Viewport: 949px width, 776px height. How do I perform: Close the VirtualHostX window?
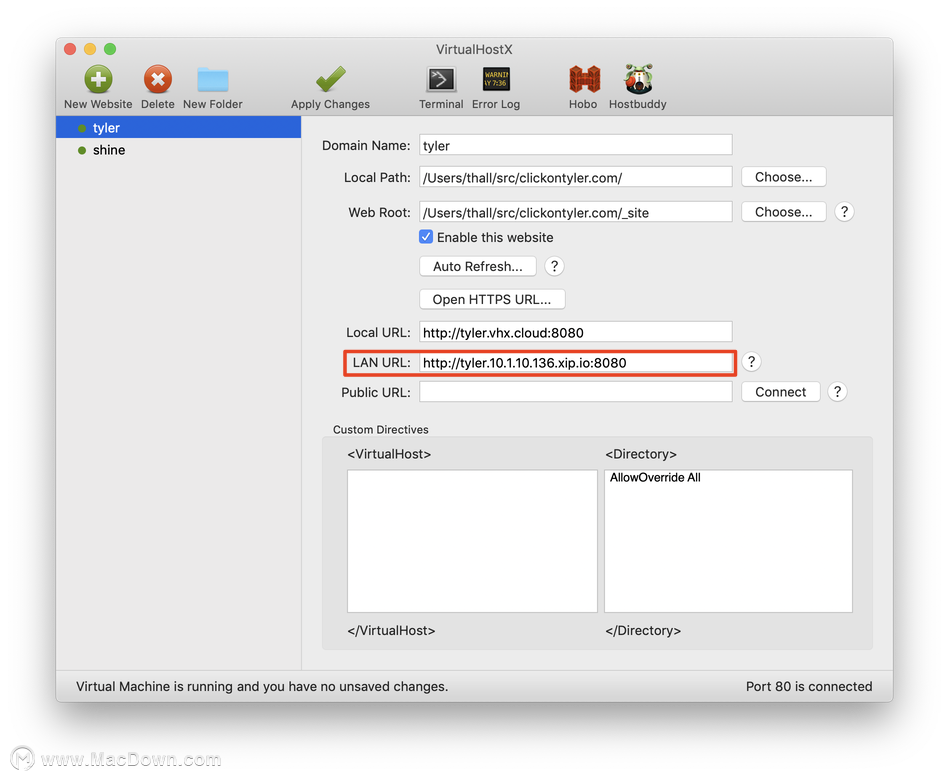point(70,49)
